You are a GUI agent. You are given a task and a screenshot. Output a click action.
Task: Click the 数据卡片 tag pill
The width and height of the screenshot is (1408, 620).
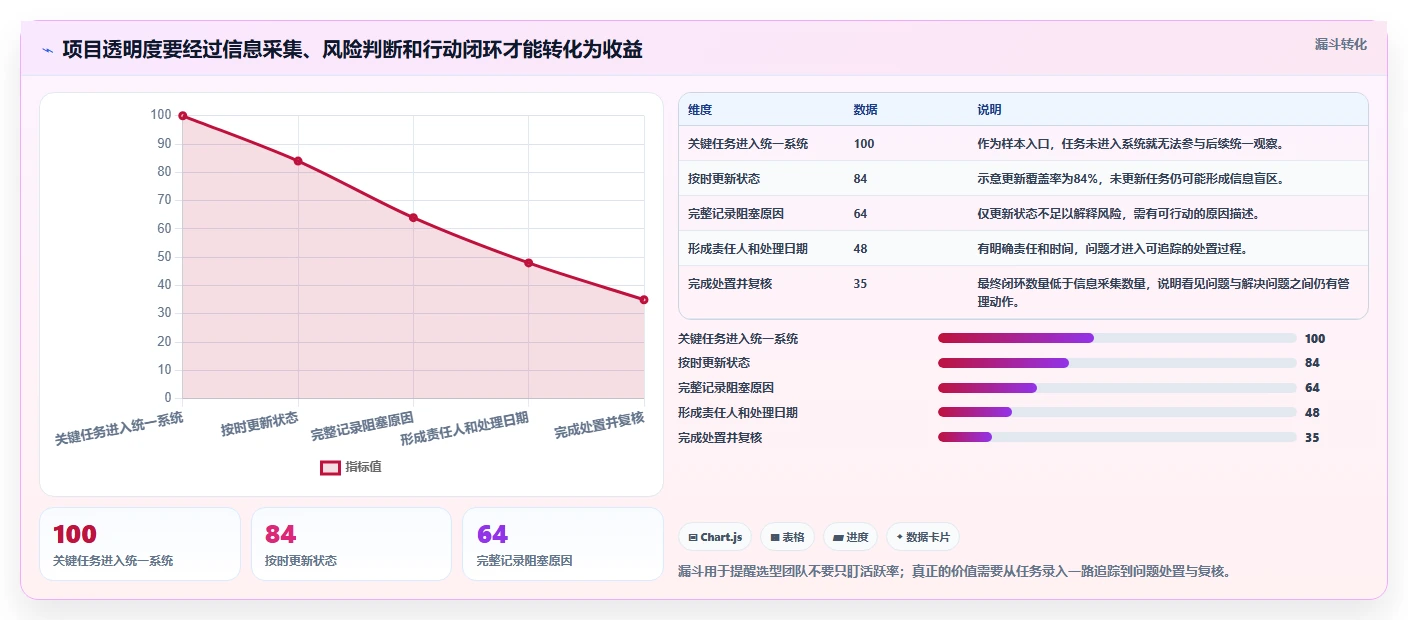point(922,537)
